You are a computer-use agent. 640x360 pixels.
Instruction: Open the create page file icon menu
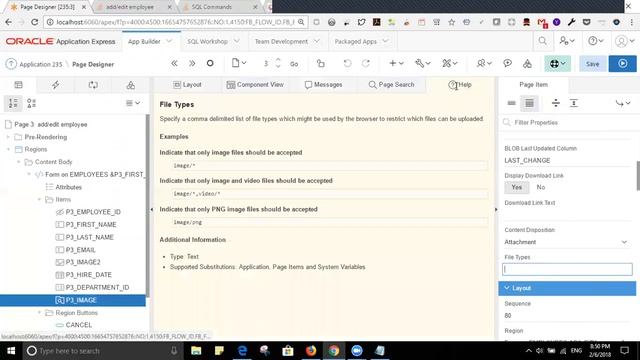point(239,63)
